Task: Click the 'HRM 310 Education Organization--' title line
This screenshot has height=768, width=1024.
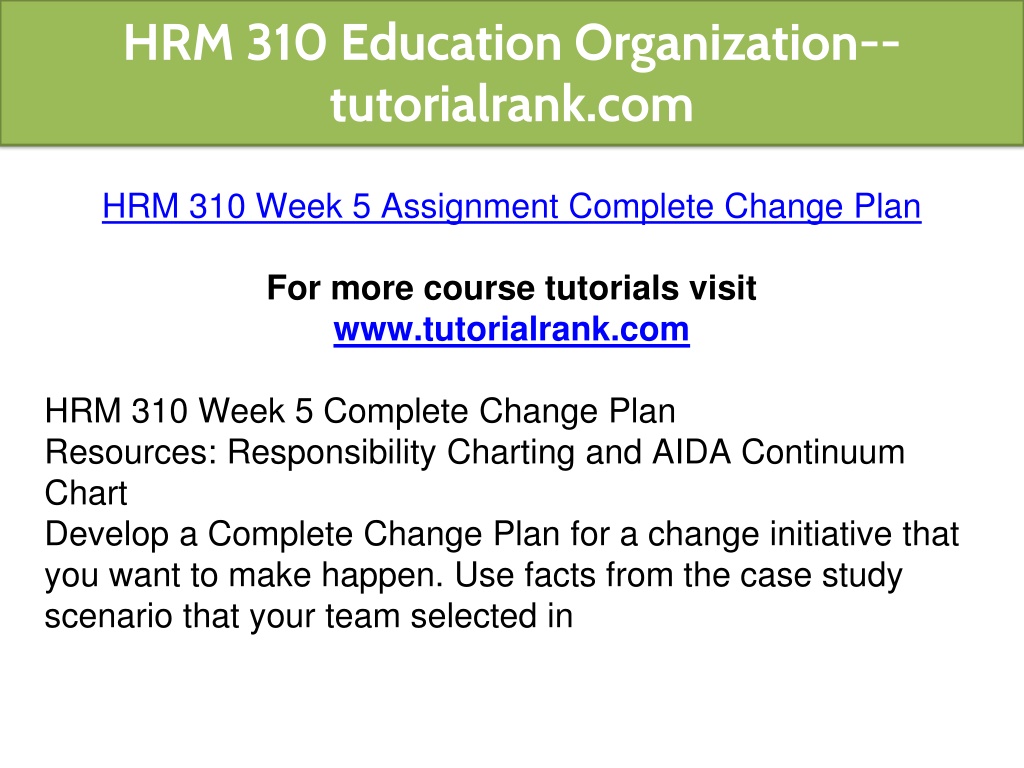Action: 511,43
